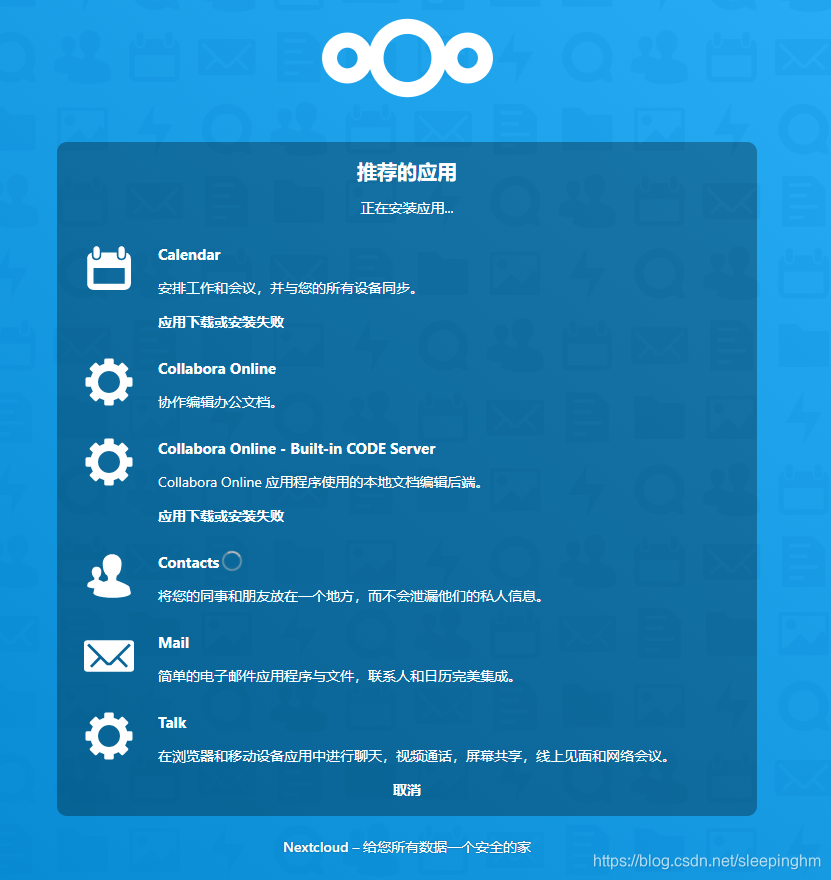
Task: Click the 推荐的应用 heading
Action: click(407, 172)
